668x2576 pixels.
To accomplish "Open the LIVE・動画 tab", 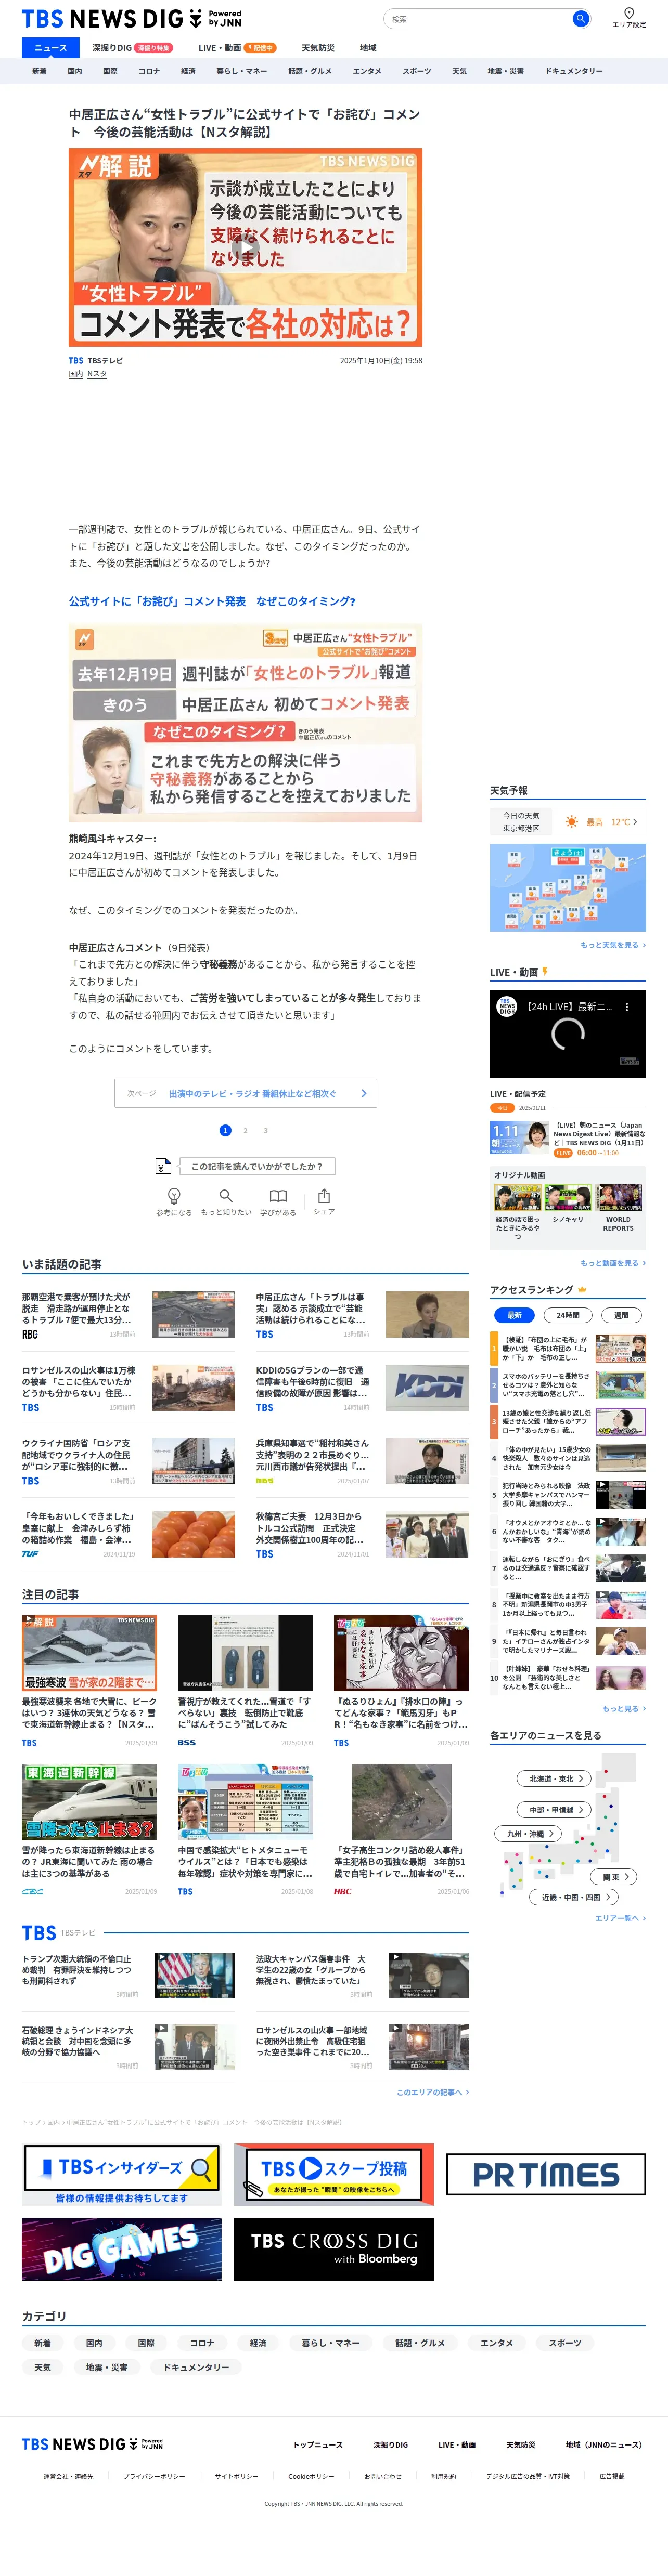I will (x=236, y=47).
